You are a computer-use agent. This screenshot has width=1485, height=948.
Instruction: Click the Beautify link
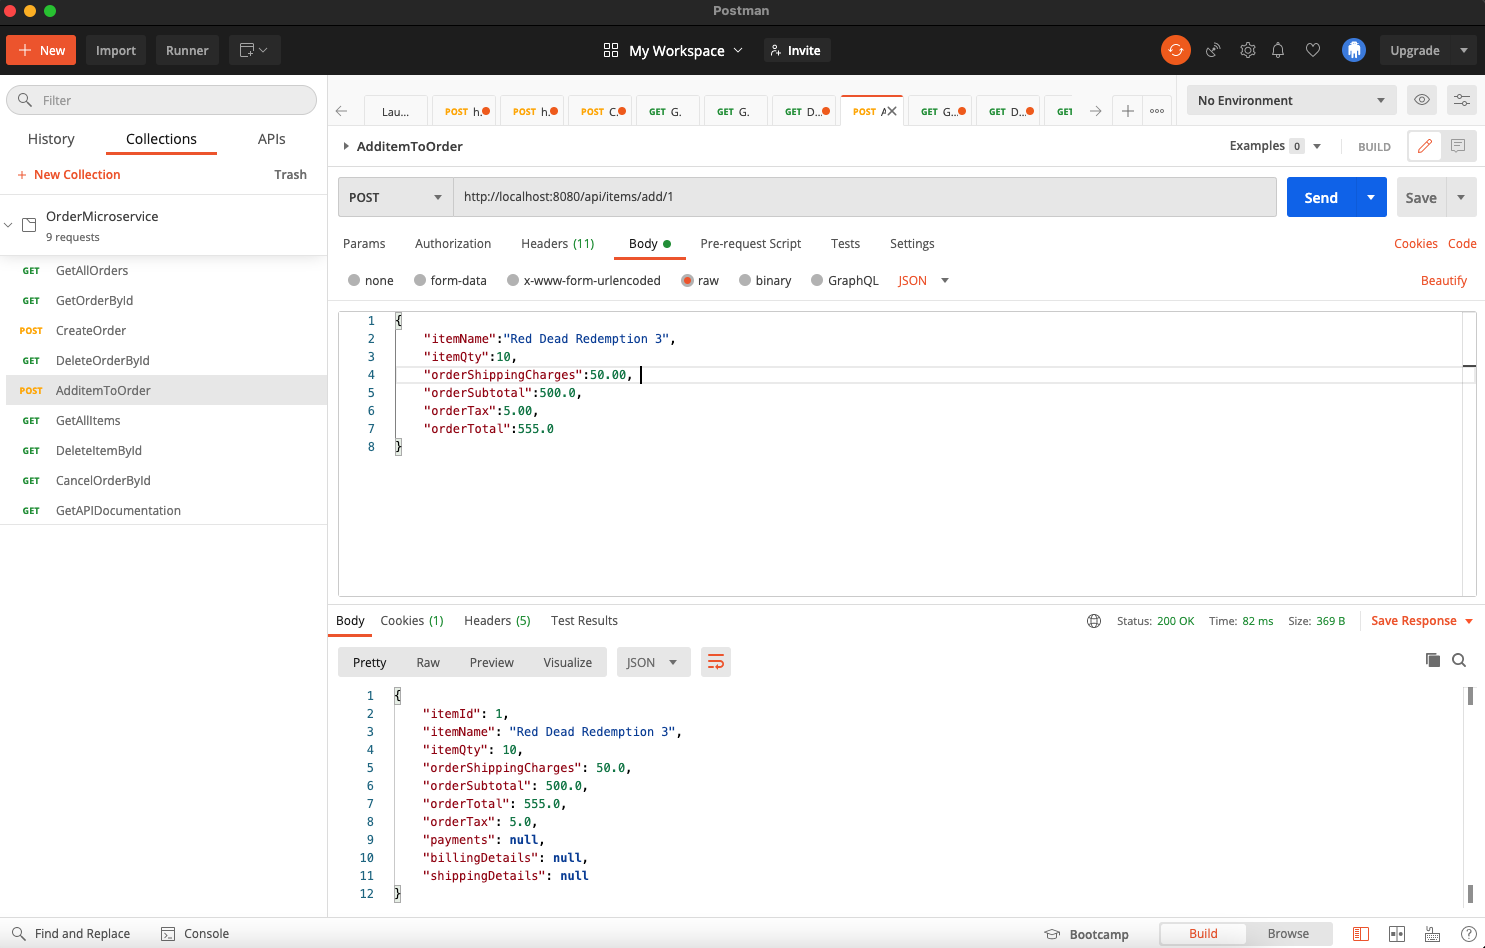(1444, 281)
